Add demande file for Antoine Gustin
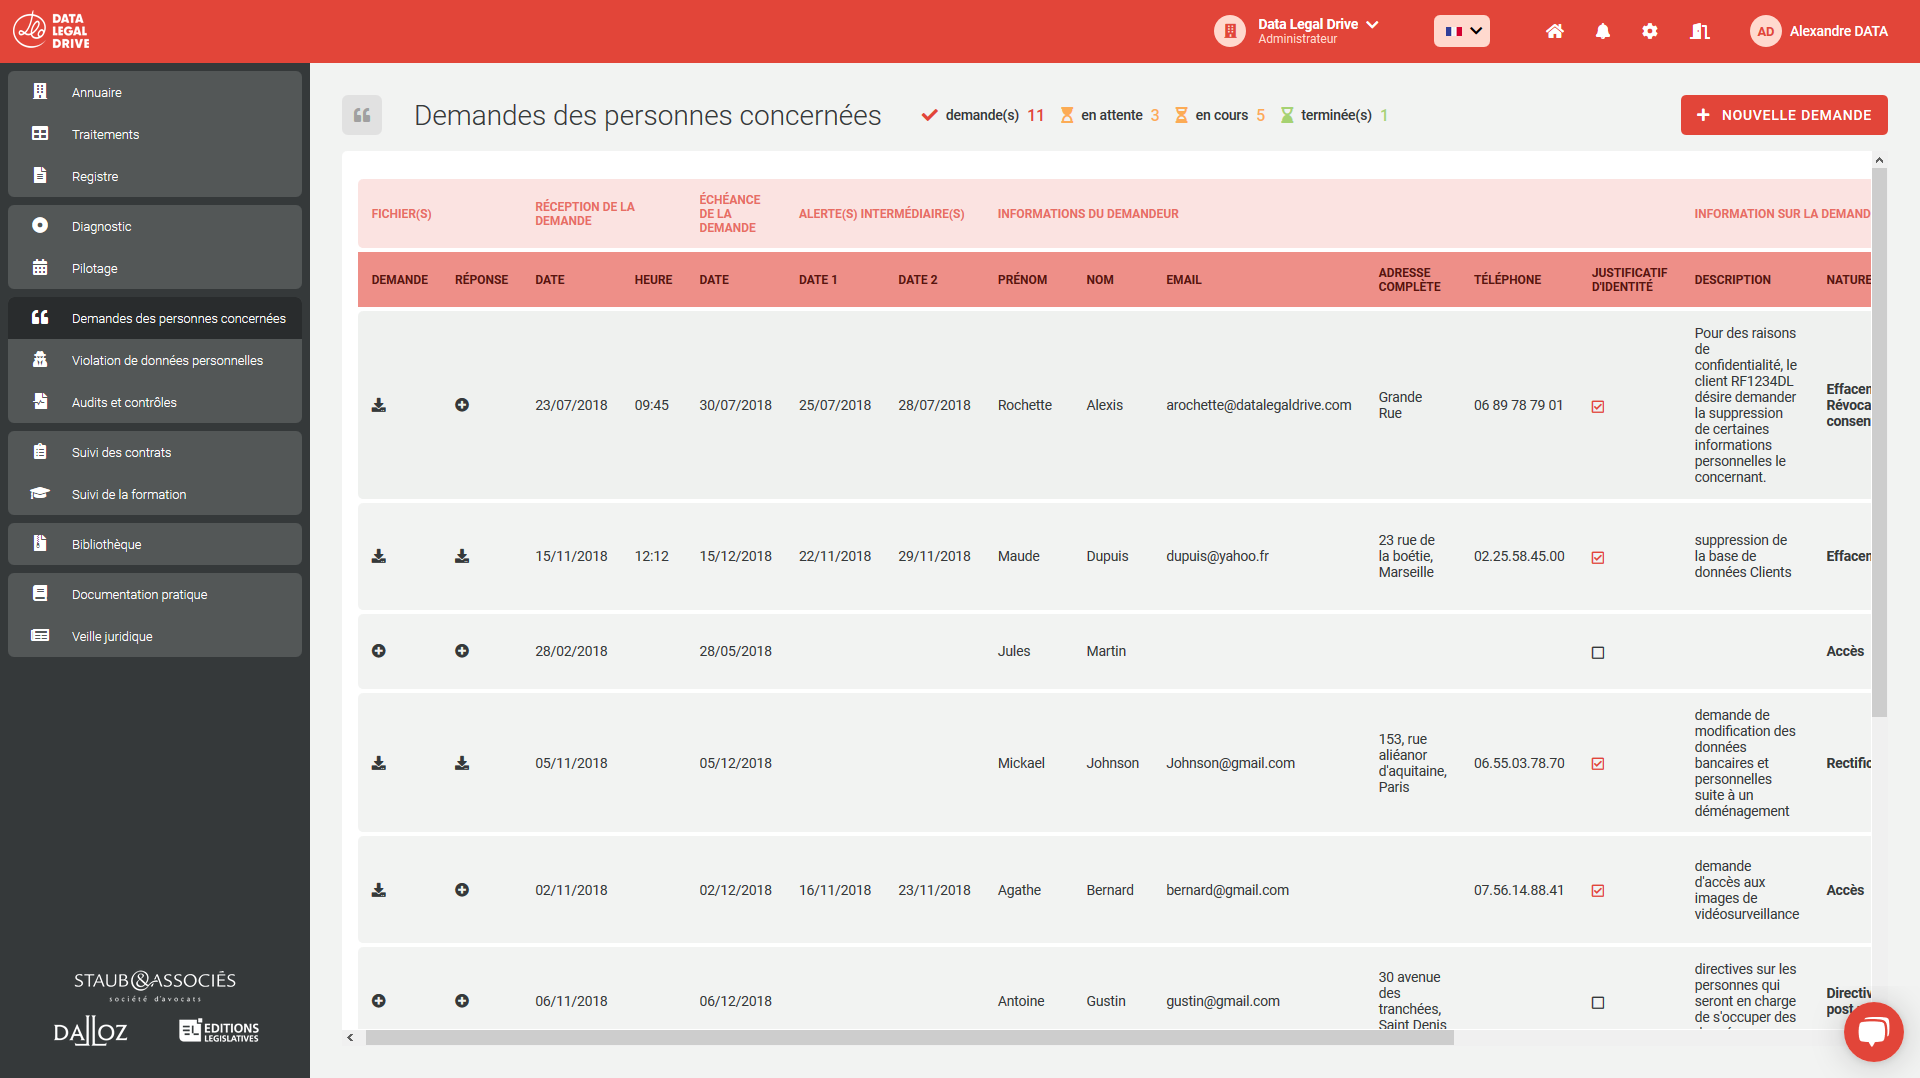Screen dimensions: 1920x1078 (x=379, y=1001)
